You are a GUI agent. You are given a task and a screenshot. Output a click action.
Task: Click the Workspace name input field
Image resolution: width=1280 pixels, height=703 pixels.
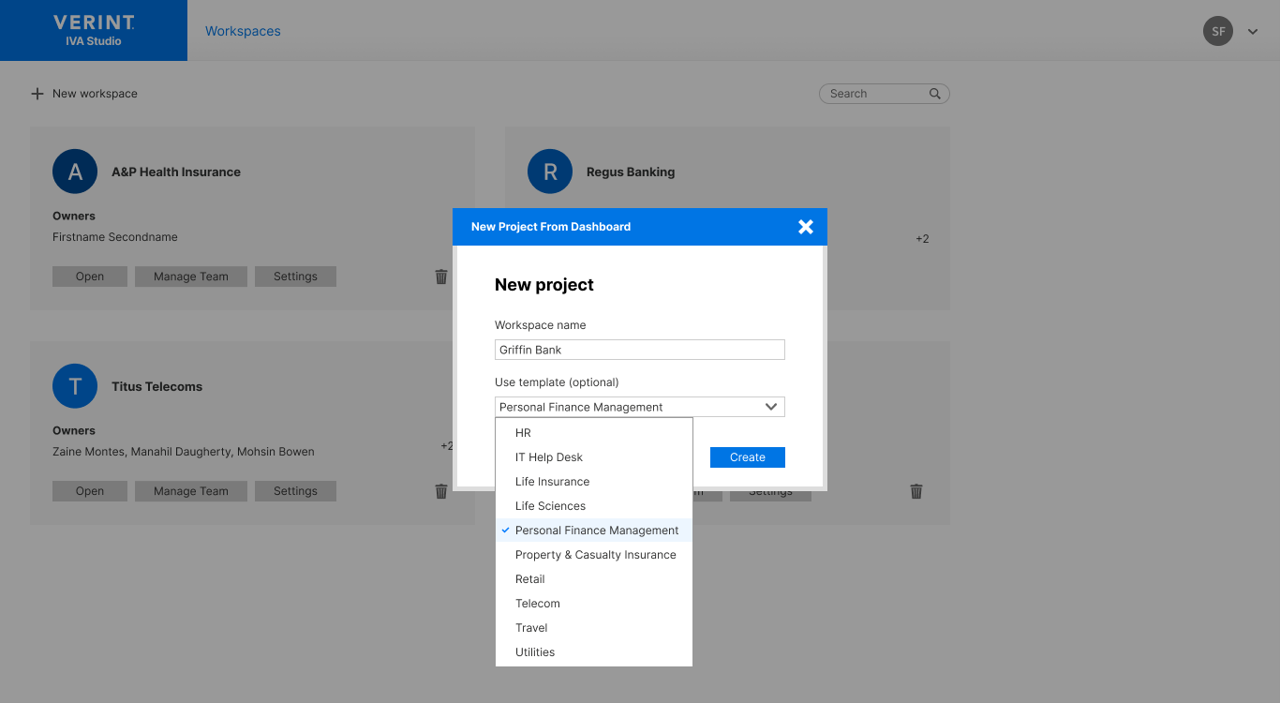click(x=639, y=350)
